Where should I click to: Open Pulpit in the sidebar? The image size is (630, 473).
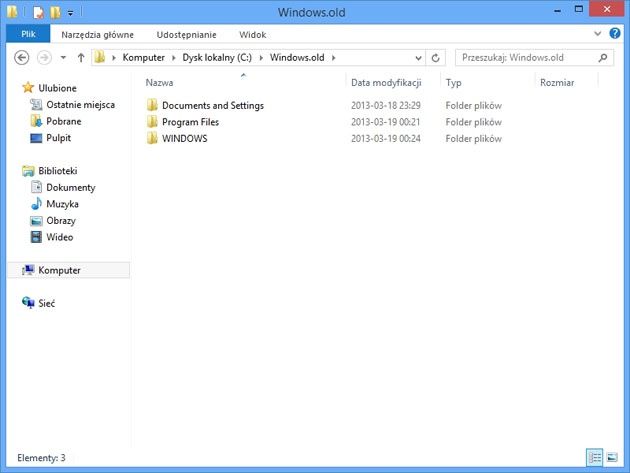59,138
